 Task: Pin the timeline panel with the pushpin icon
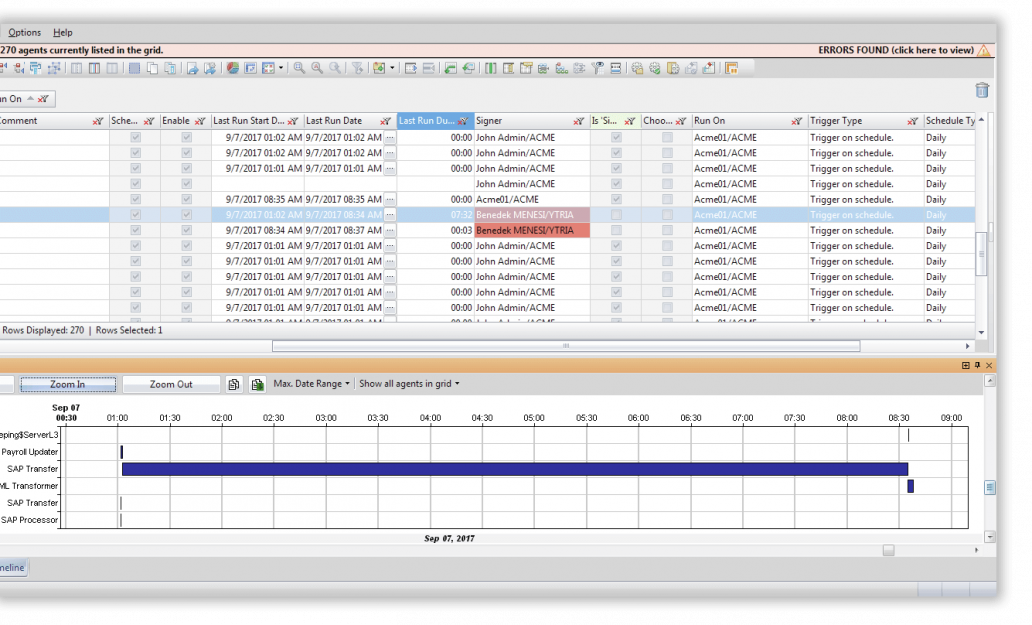coord(977,365)
